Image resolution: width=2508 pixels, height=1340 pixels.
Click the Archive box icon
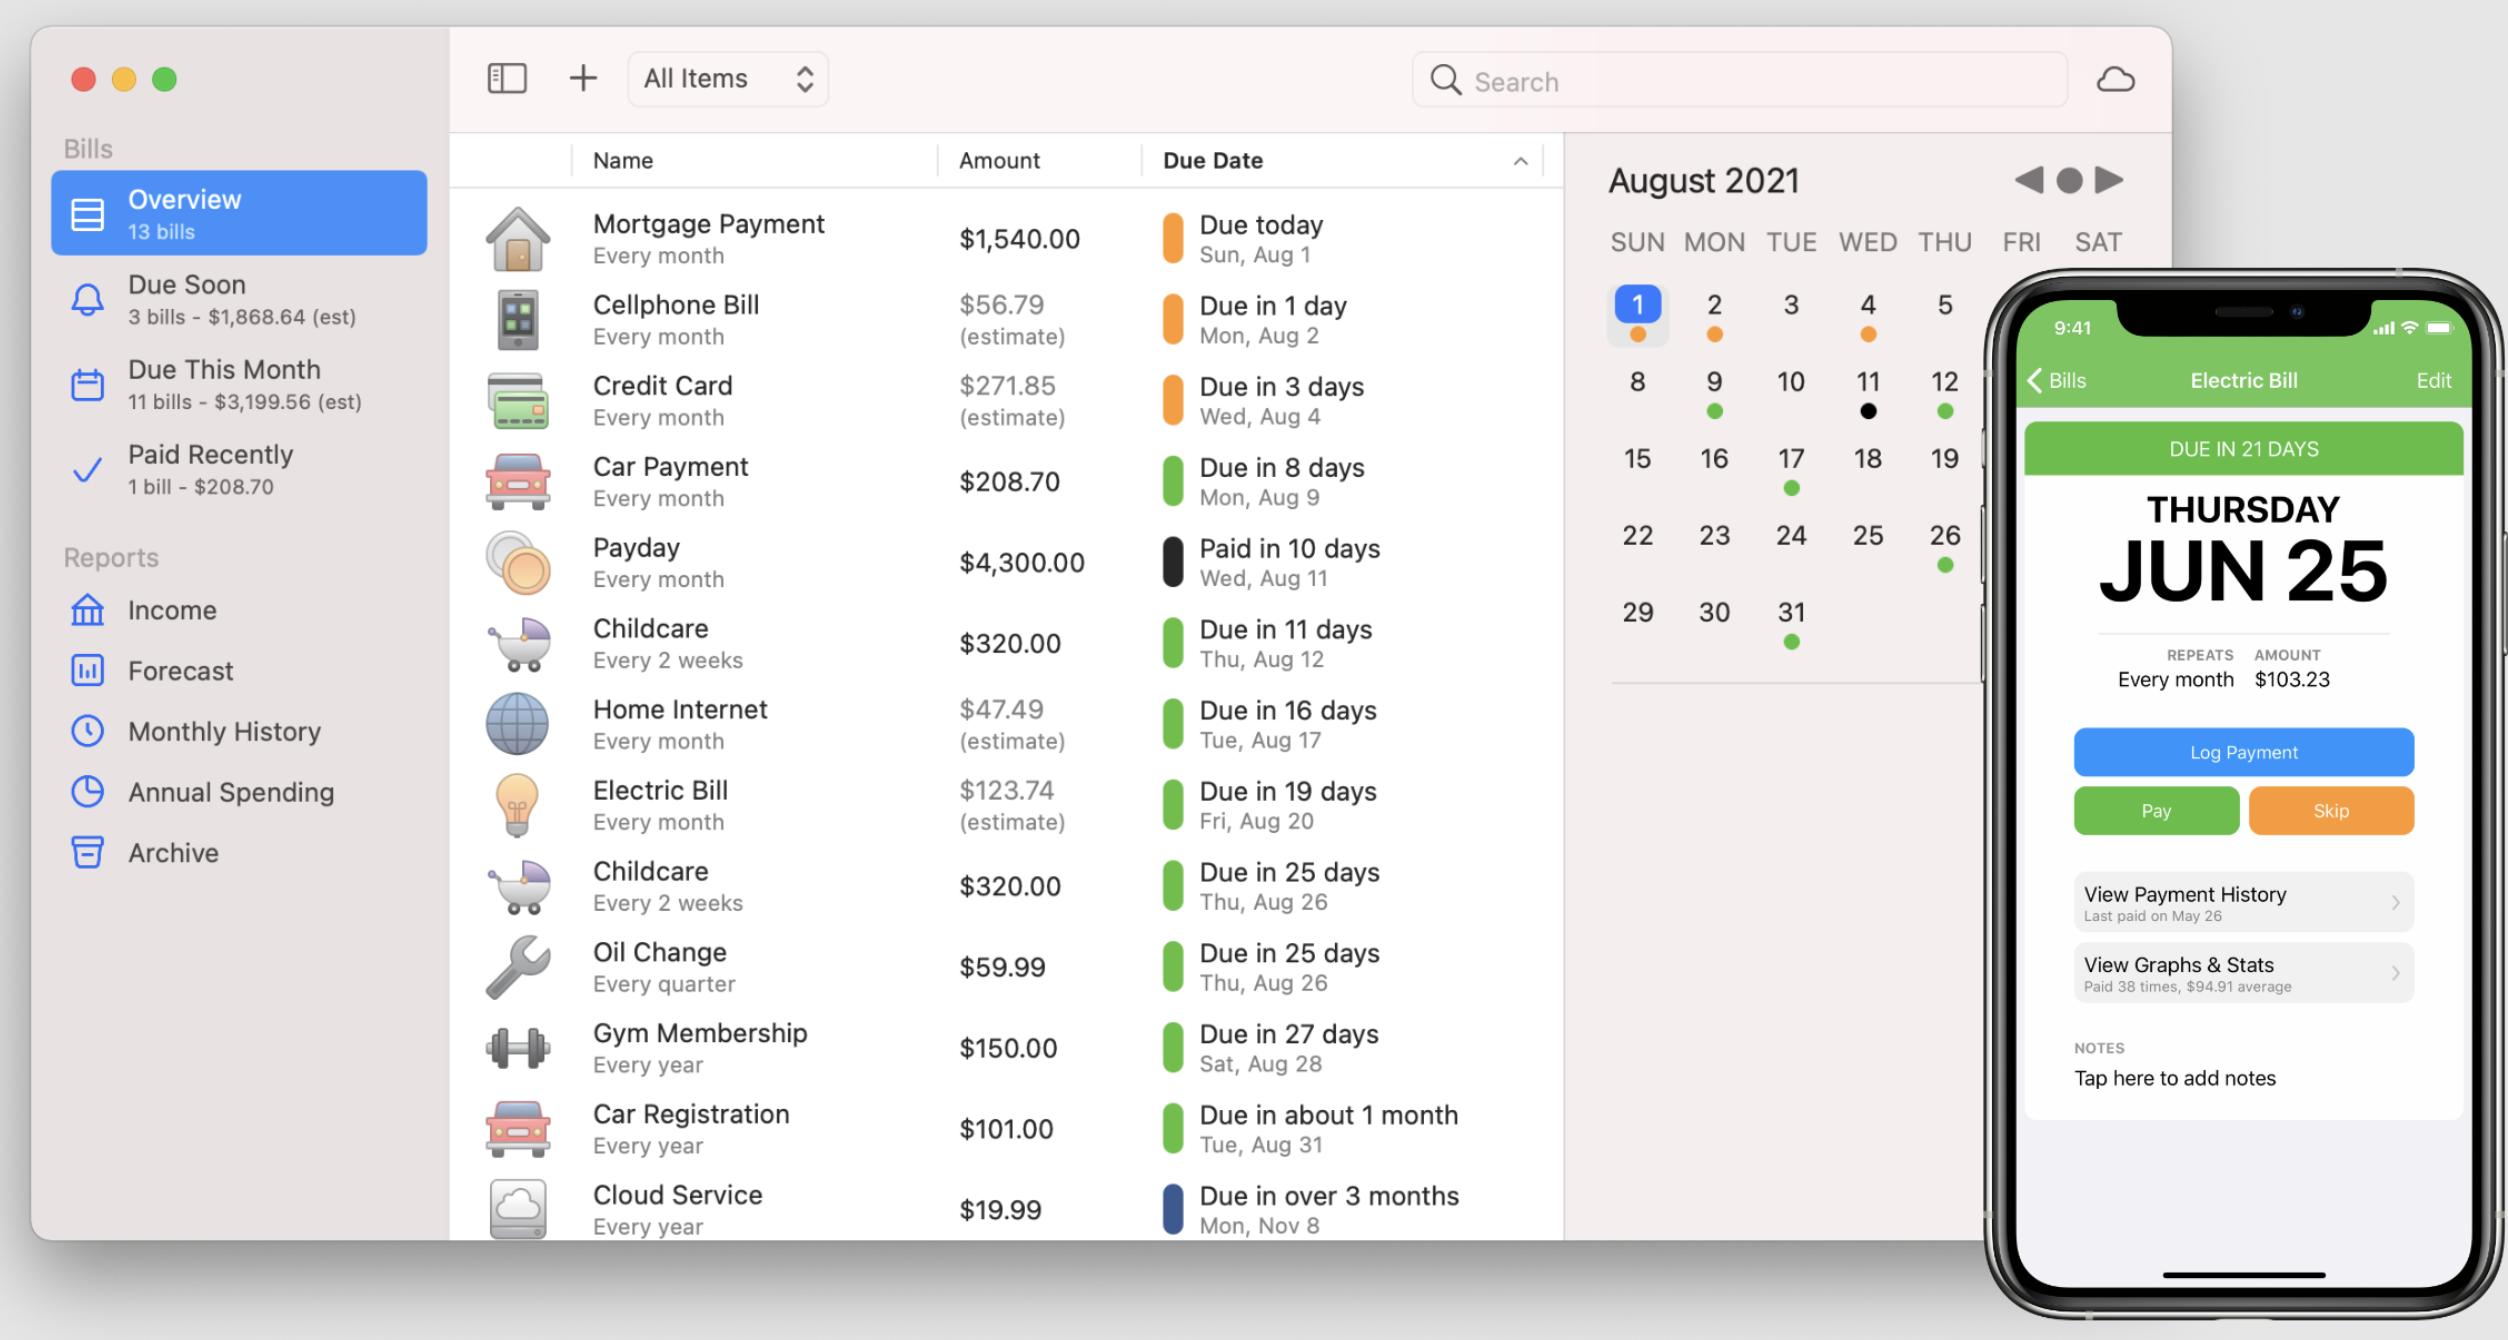87,853
